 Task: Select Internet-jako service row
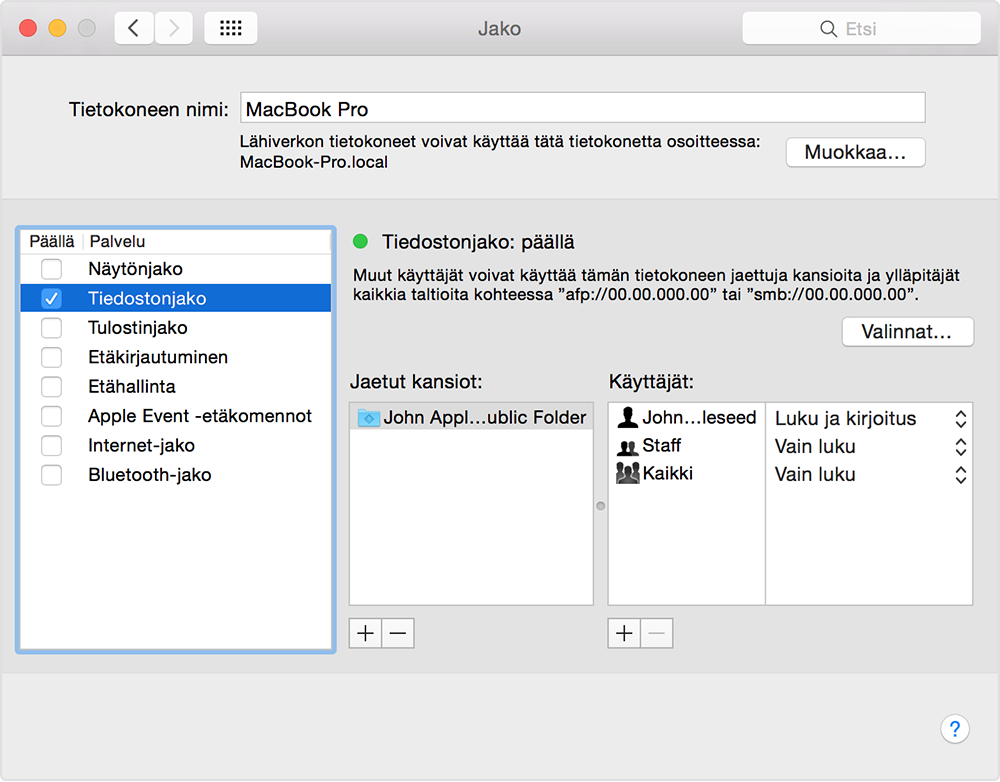coord(176,445)
